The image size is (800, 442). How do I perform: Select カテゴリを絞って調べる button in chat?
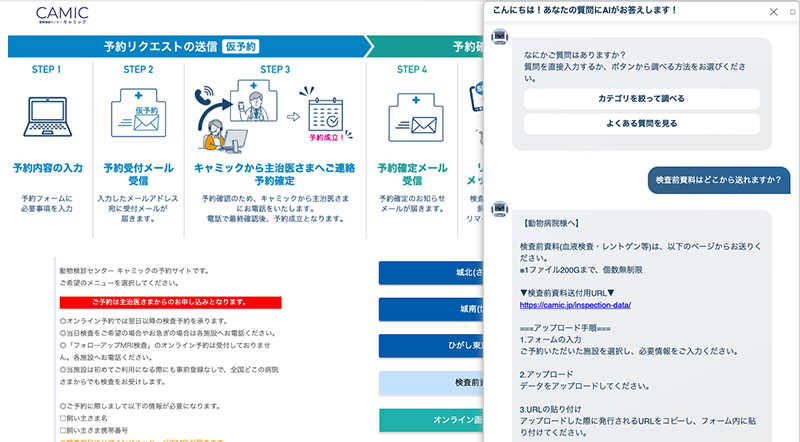pyautogui.click(x=641, y=99)
